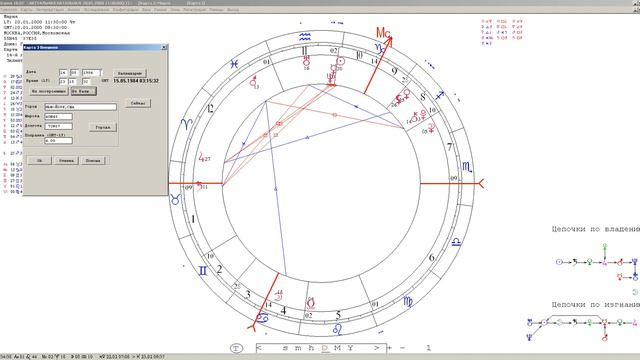
Task: Click the Sagittarius zodiac glyph
Action: tap(439, 96)
